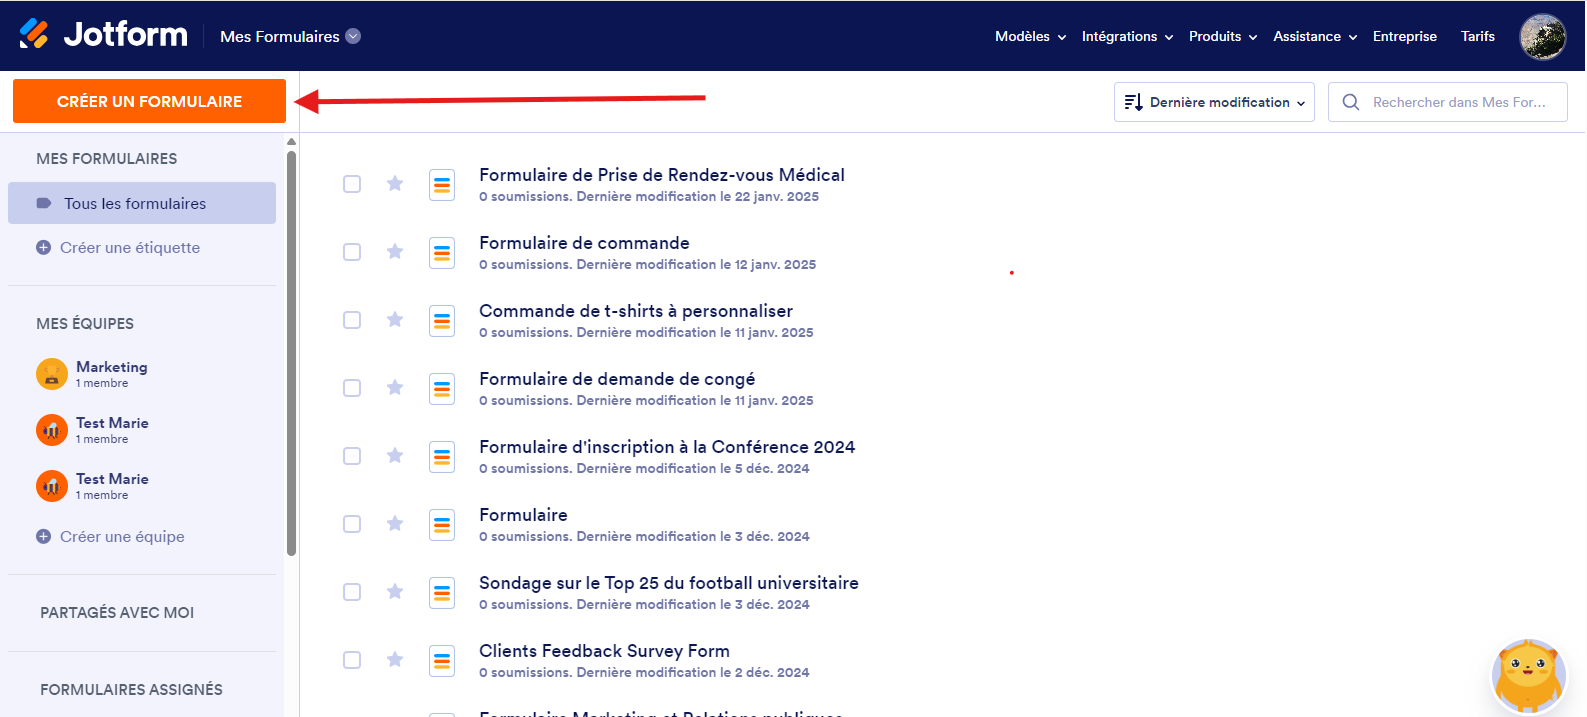Open FORMULAIRES ASSIGNÉS section
The width and height of the screenshot is (1587, 717).
tap(131, 689)
